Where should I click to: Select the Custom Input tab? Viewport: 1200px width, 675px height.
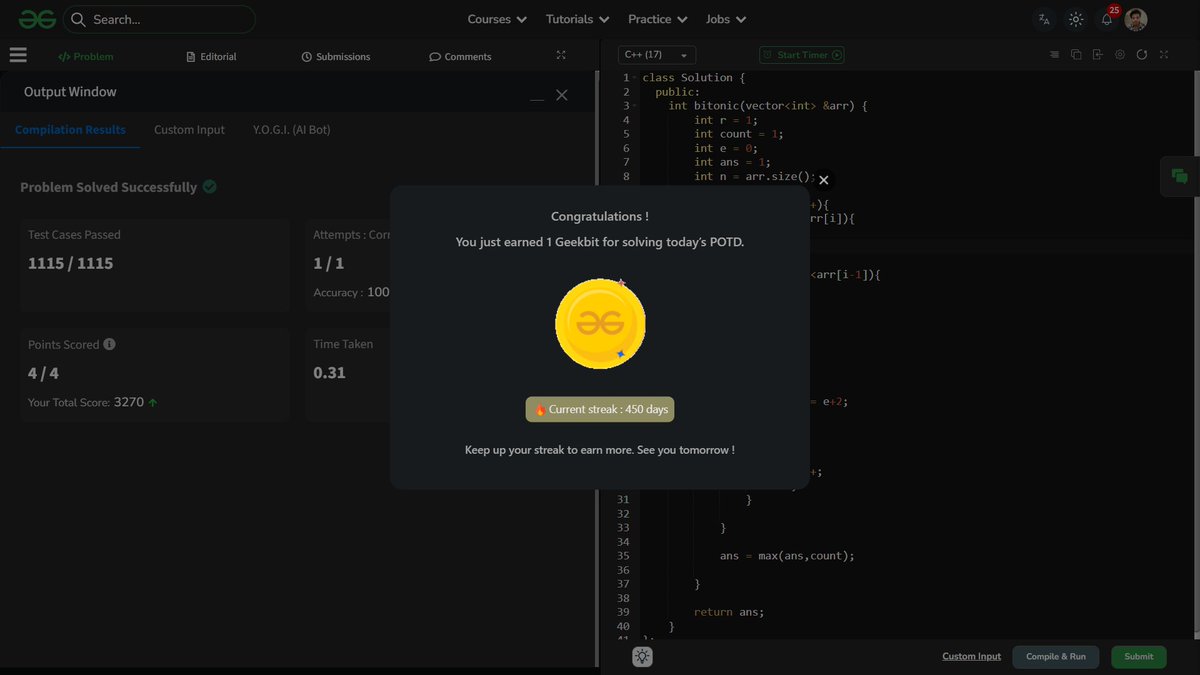[189, 130]
